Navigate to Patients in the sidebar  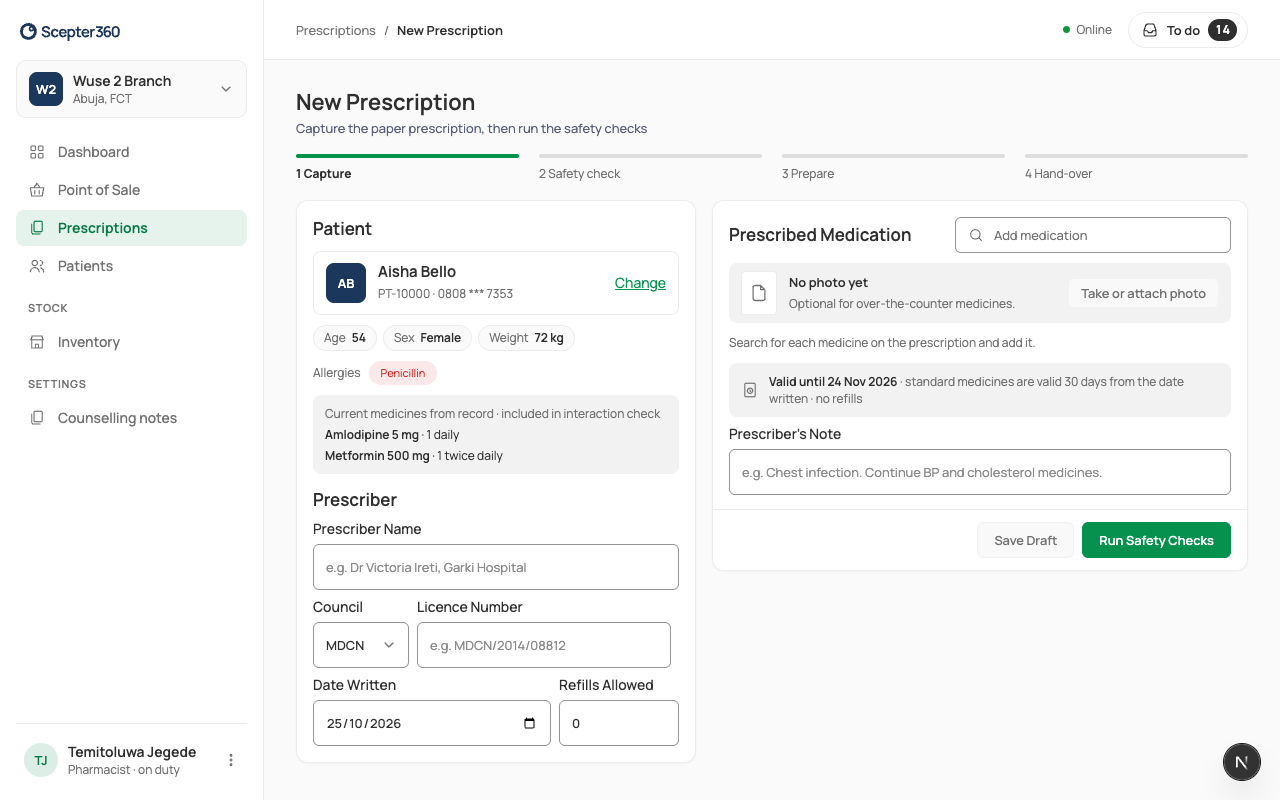click(x=131, y=266)
